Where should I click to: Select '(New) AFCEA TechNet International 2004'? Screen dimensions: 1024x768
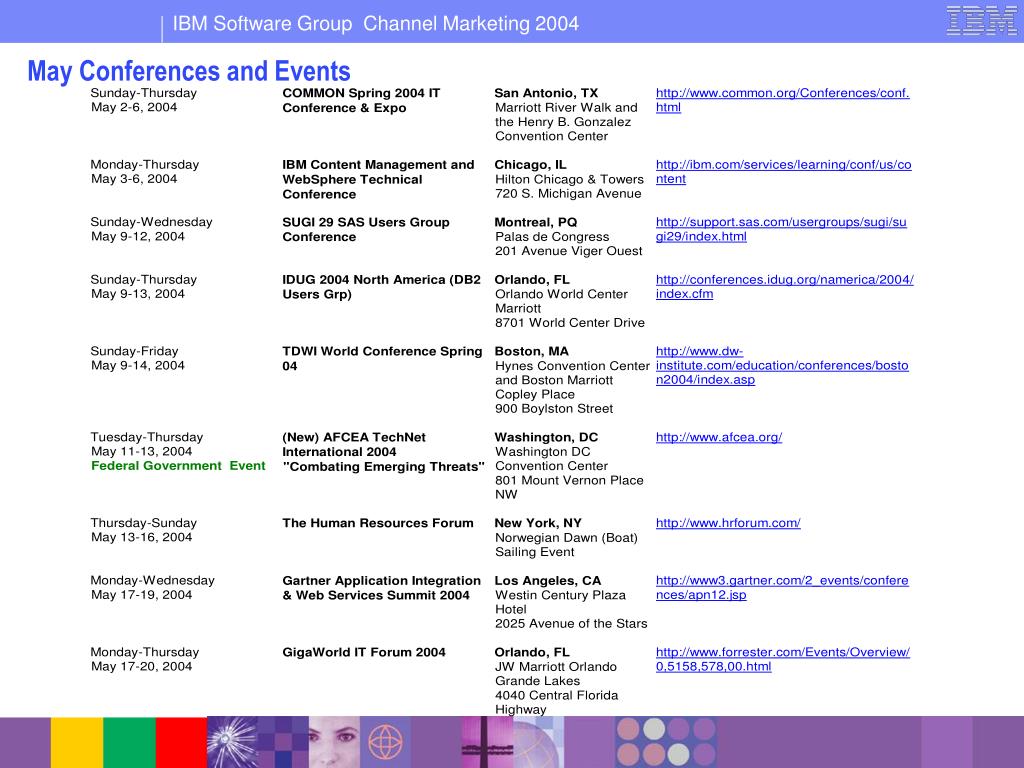(354, 444)
